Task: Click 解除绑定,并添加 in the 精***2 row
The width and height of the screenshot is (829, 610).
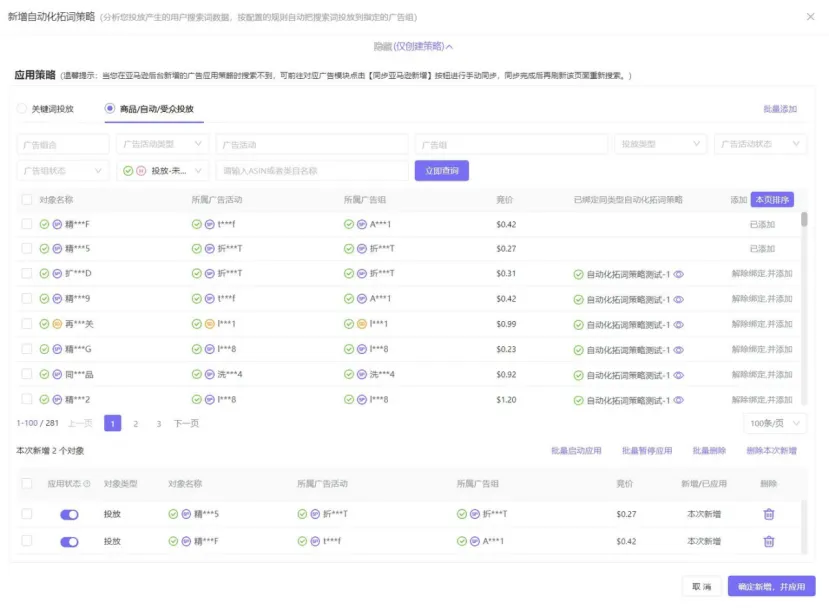Action: [762, 400]
